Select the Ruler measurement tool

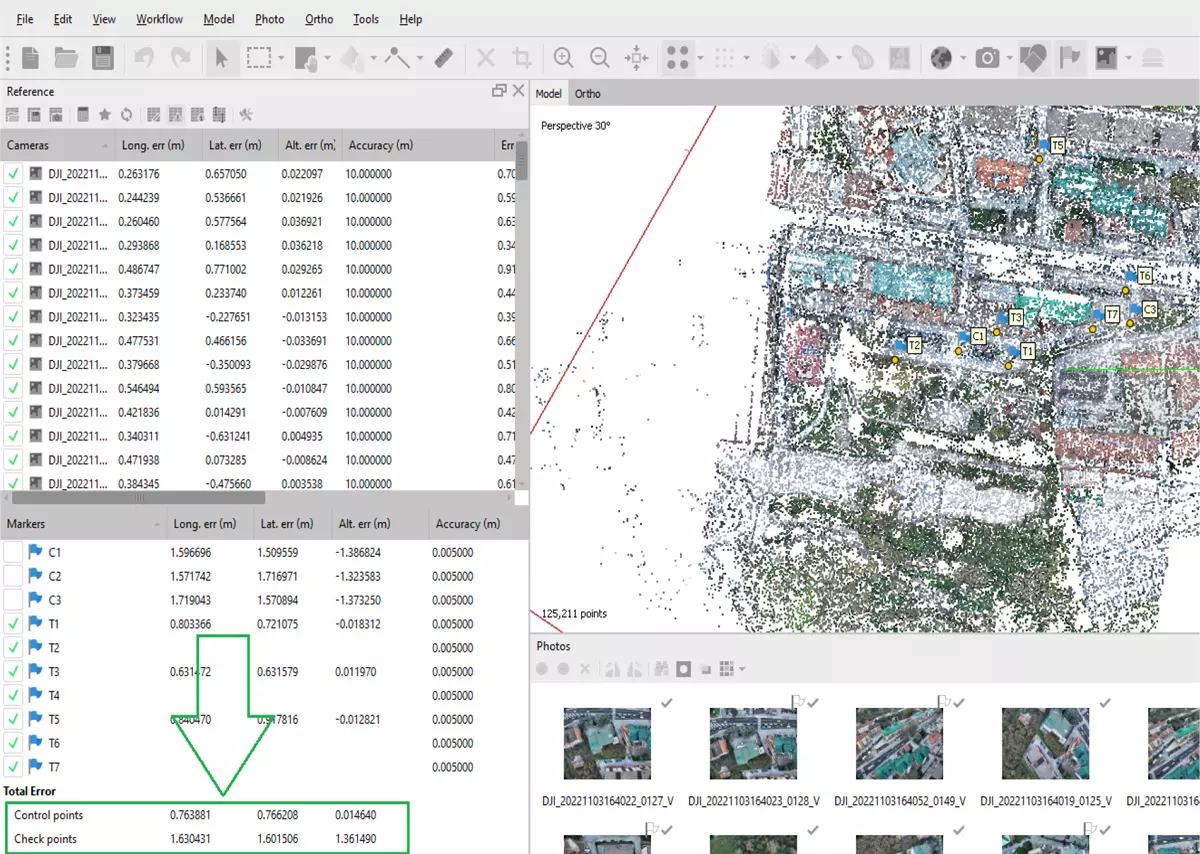(444, 58)
